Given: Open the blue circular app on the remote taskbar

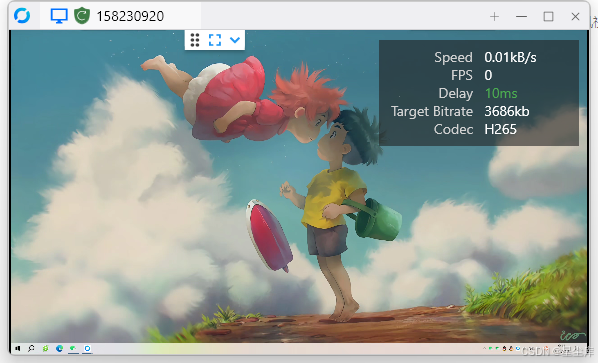Looking at the screenshot, I should [87, 349].
